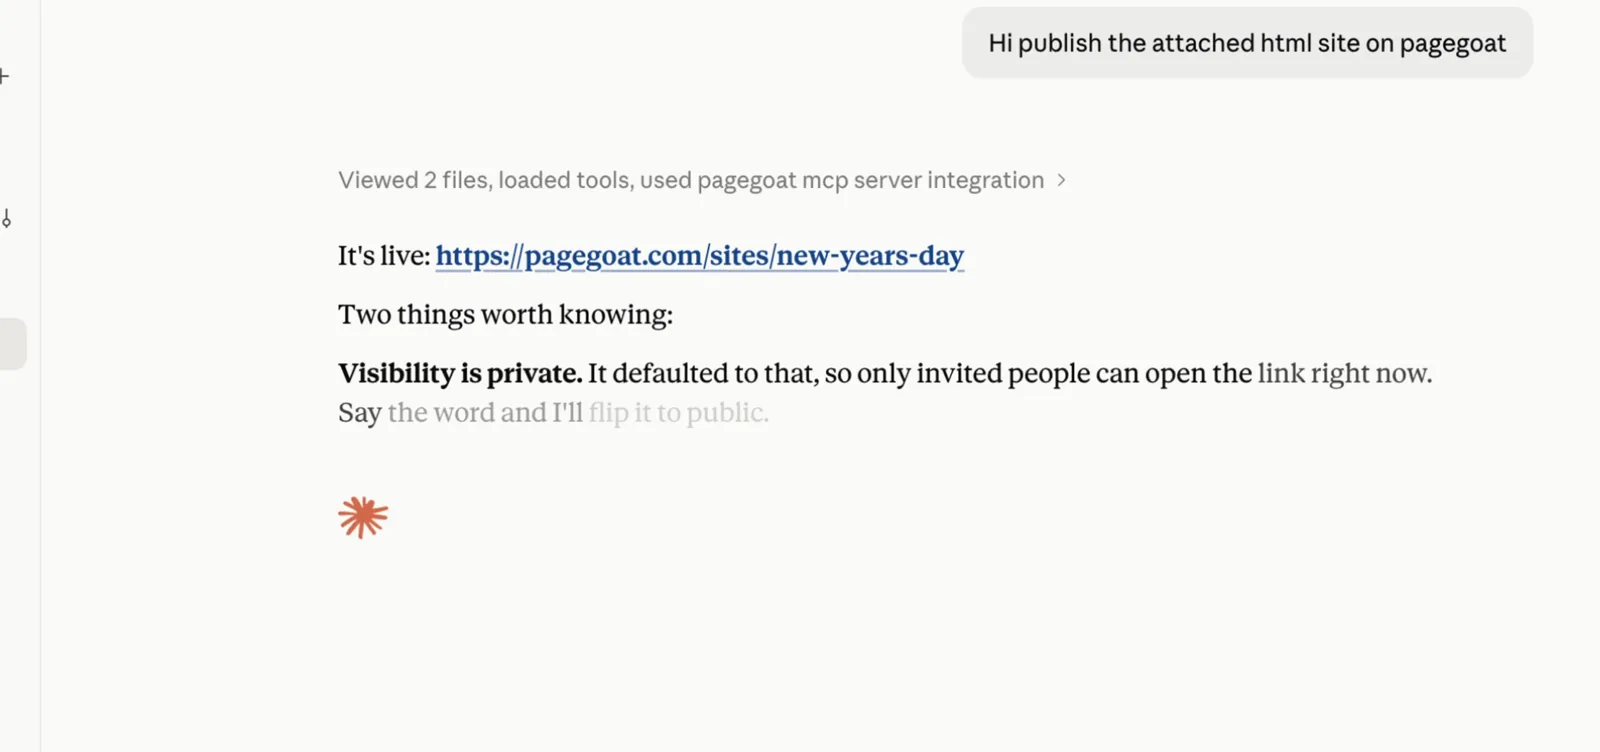Expand the tool activity chevron arrow
1600x752 pixels.
pos(1061,180)
